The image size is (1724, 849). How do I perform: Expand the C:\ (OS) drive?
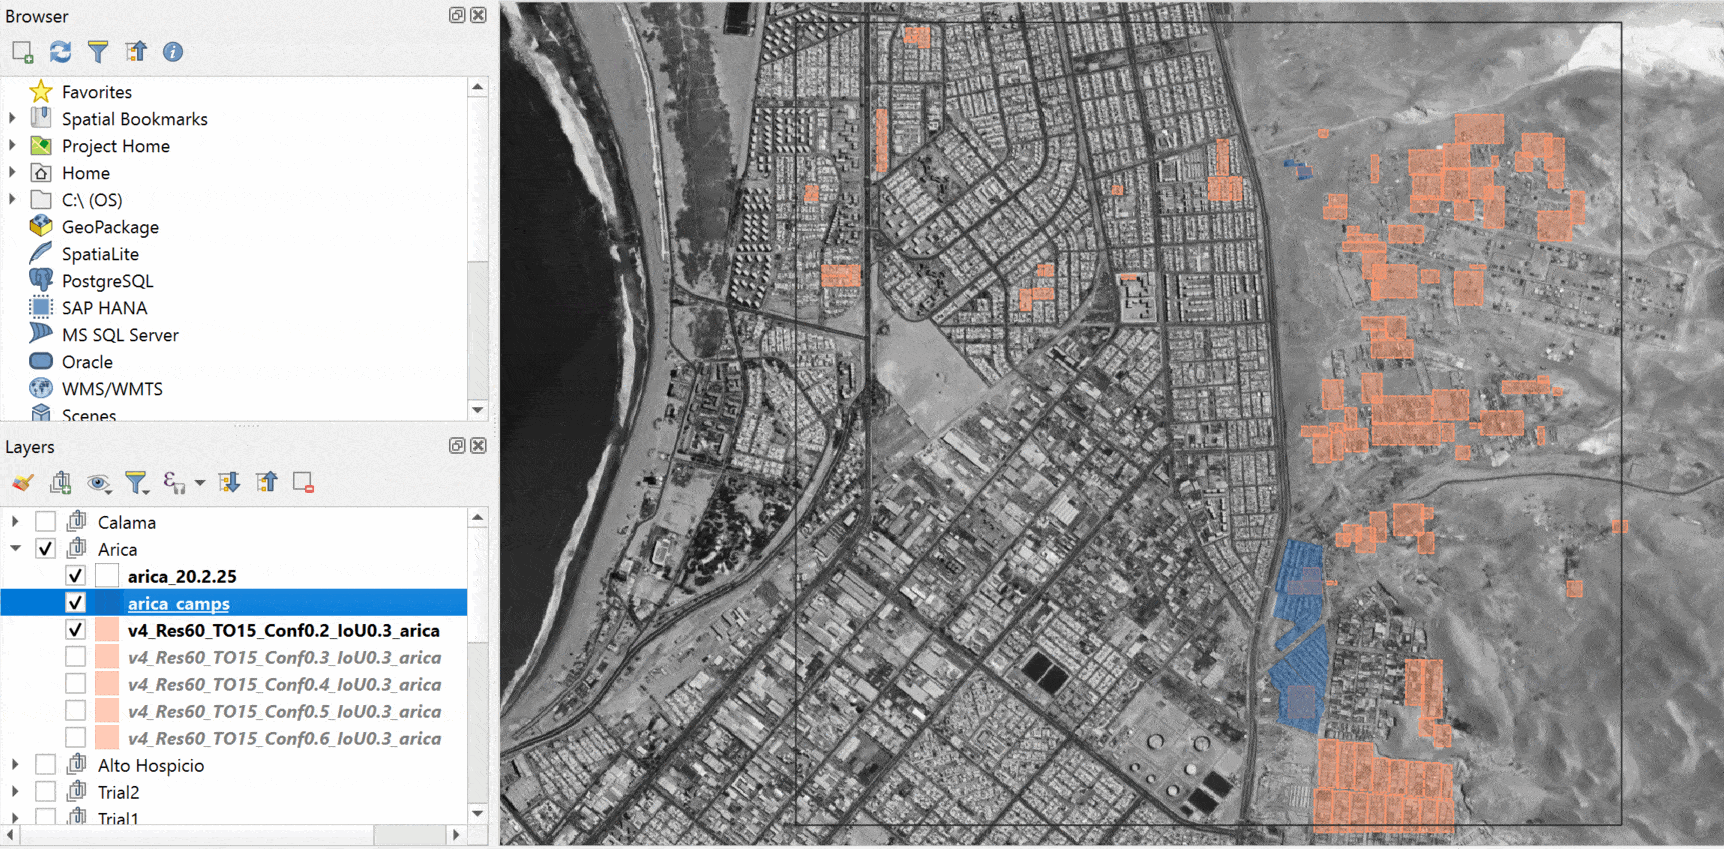[13, 200]
